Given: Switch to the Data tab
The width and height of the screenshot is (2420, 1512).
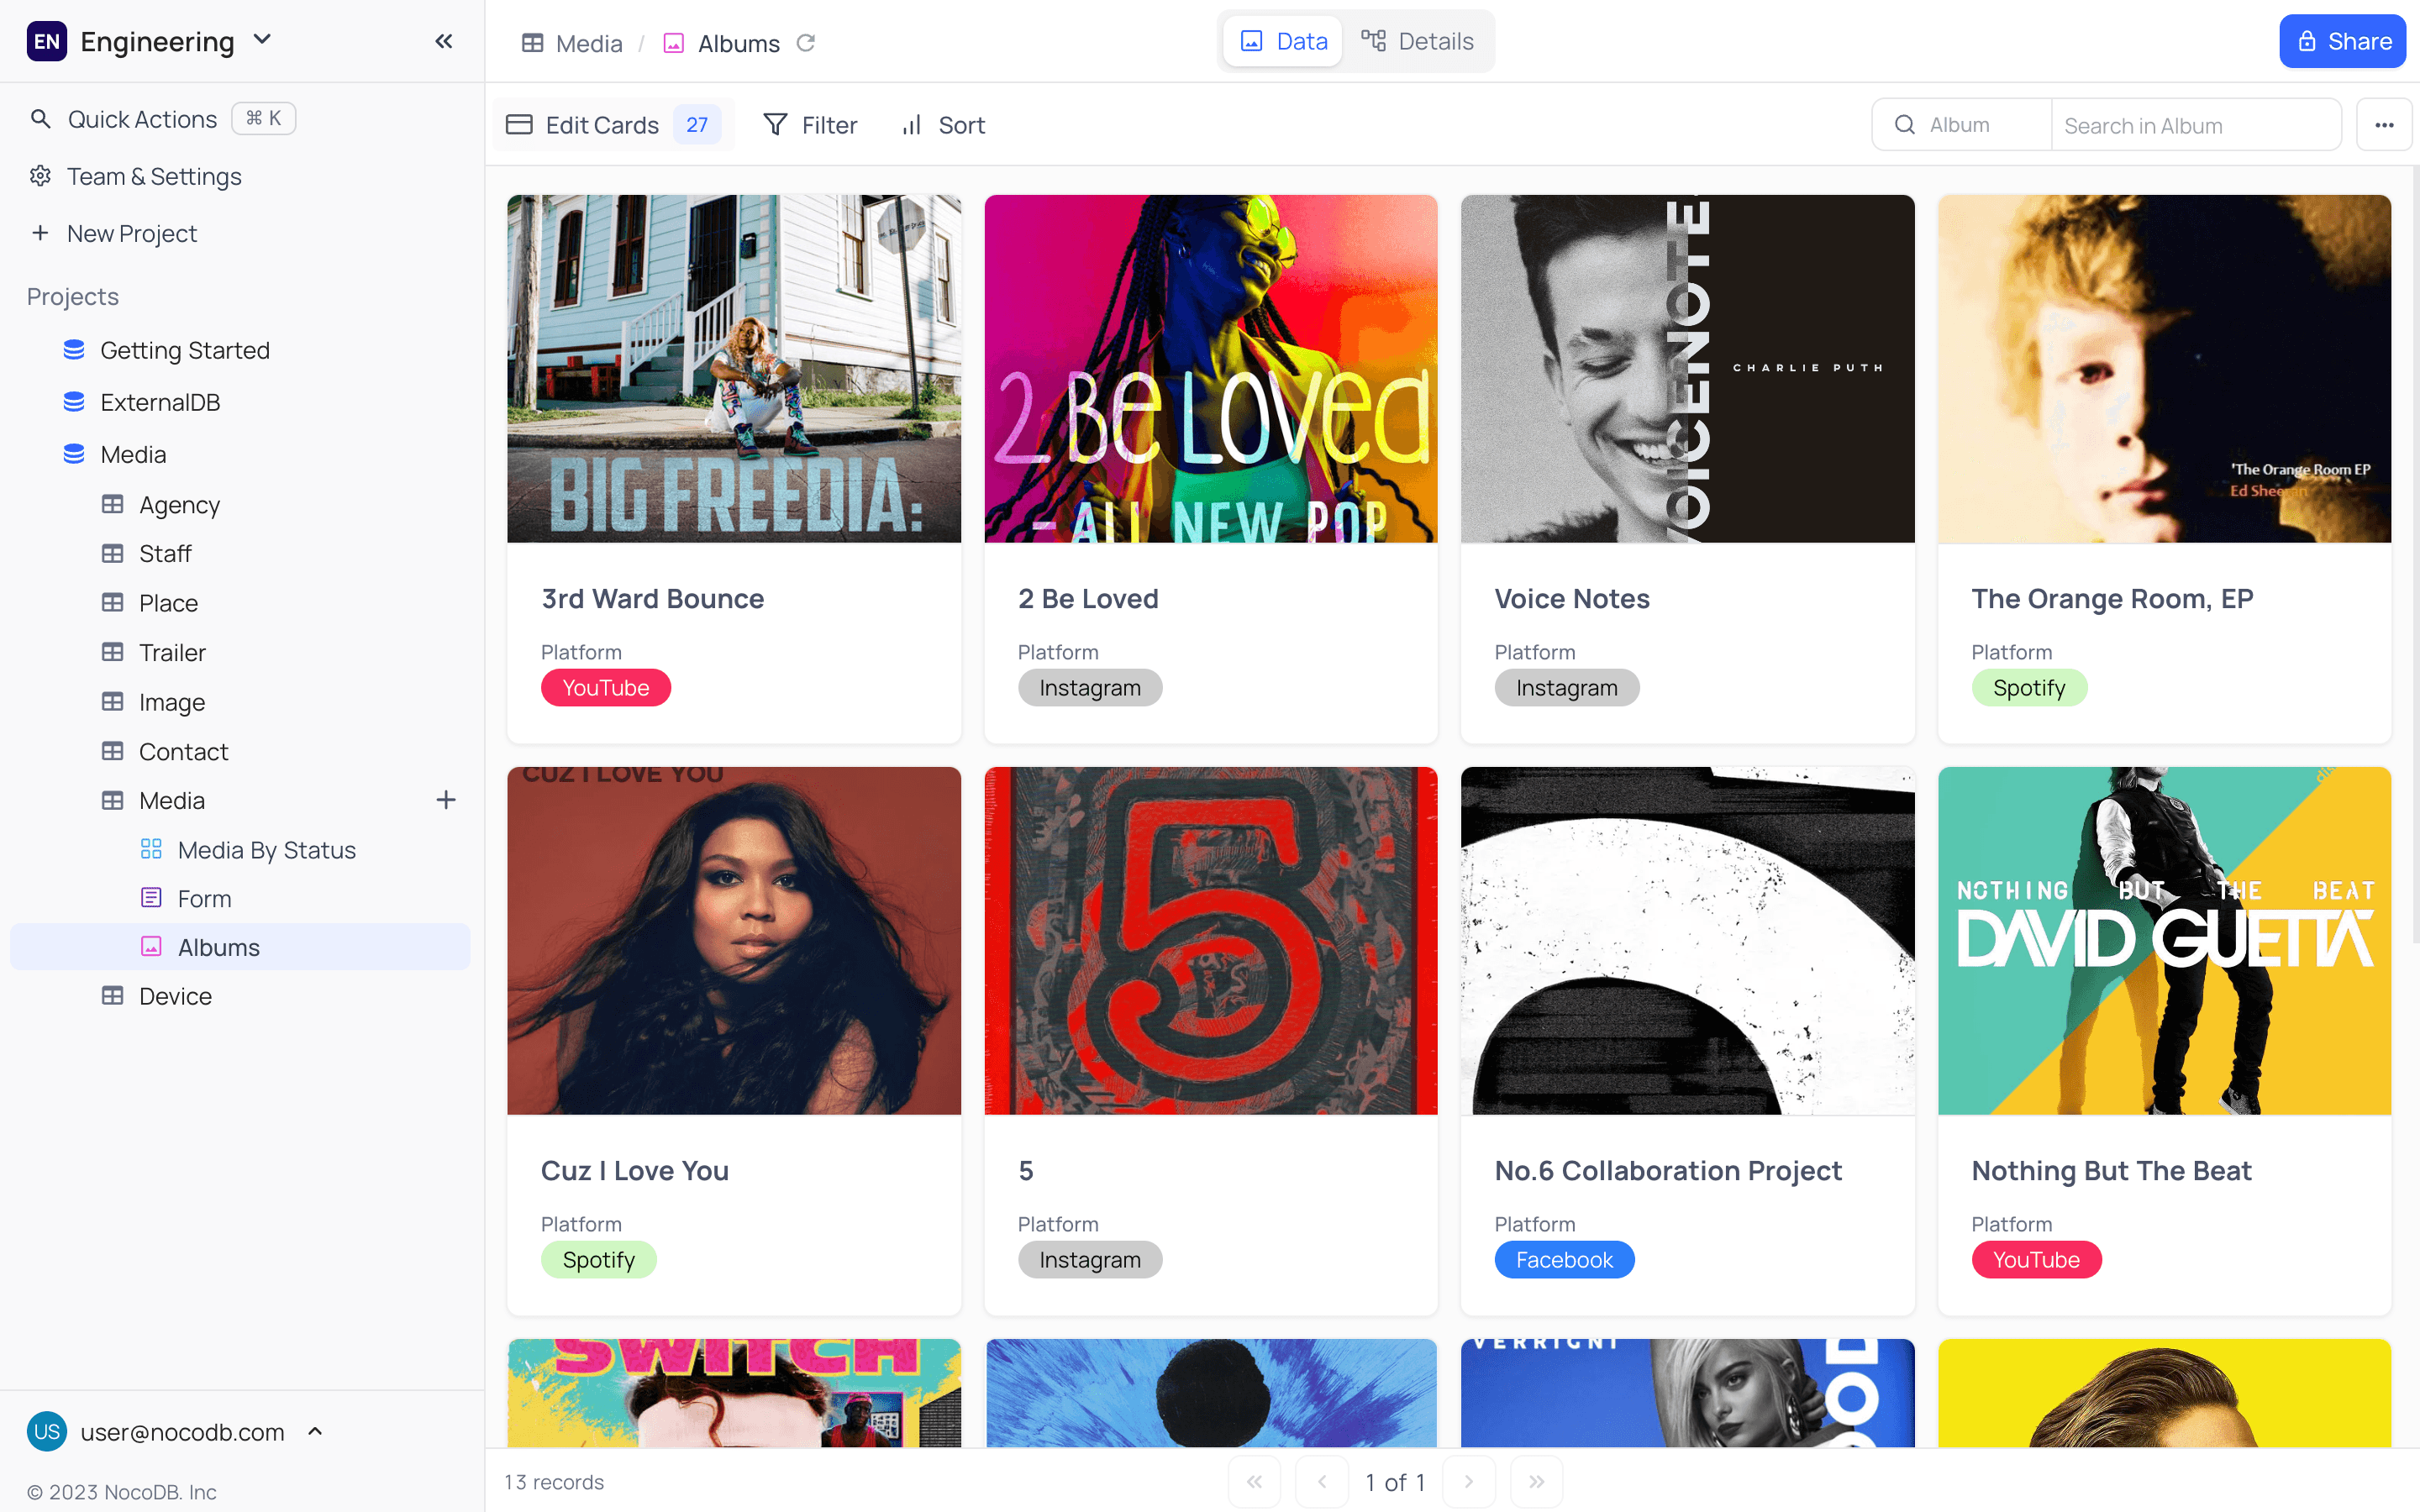Looking at the screenshot, I should 1284,41.
